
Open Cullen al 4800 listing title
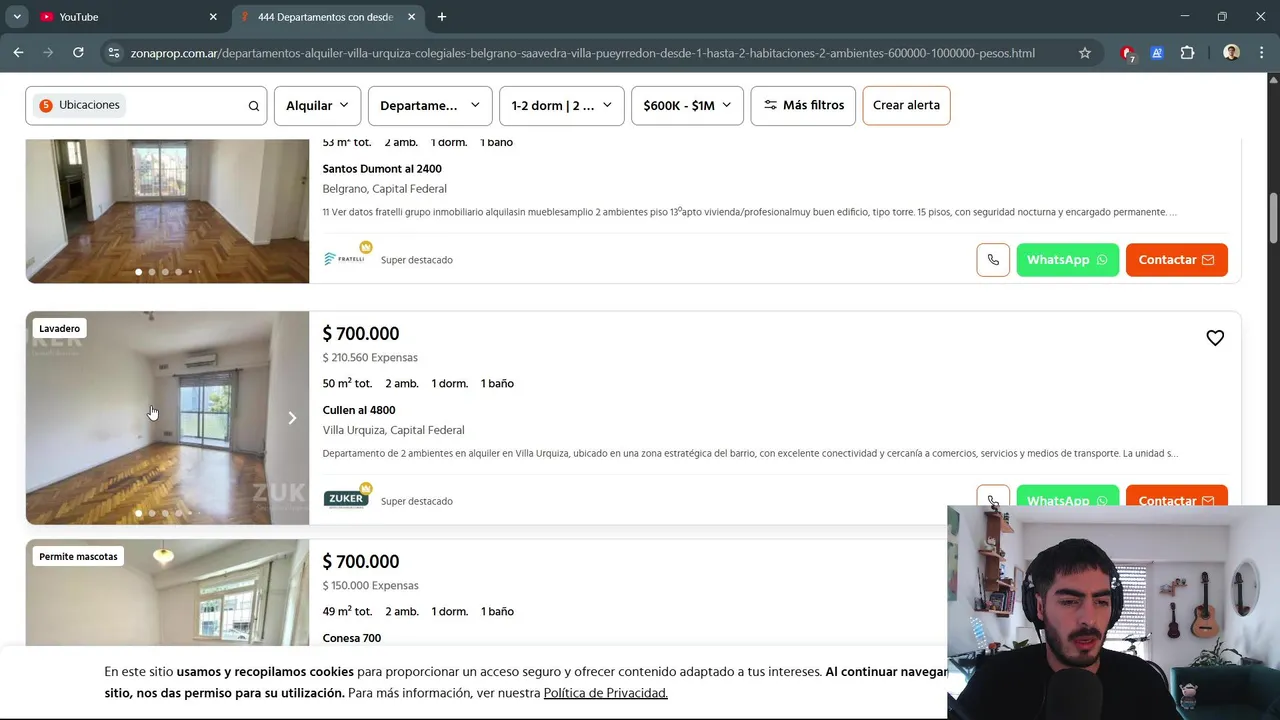point(359,410)
